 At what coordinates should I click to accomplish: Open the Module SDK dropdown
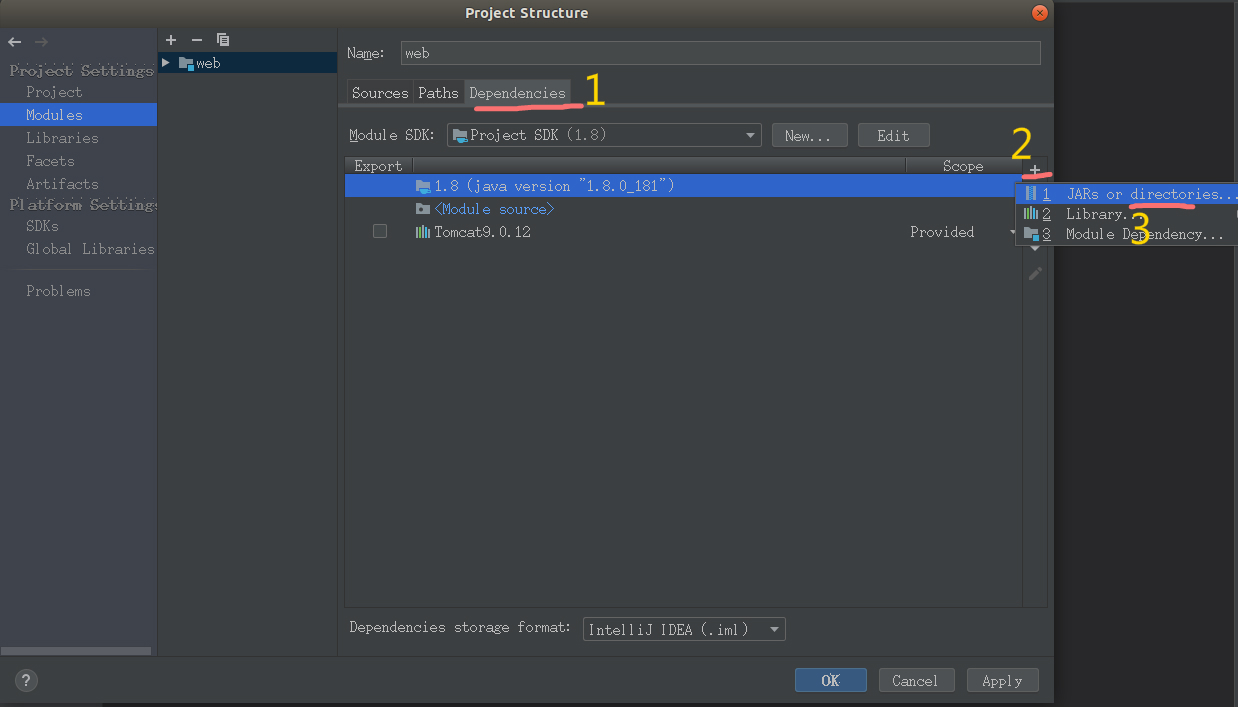pos(748,135)
